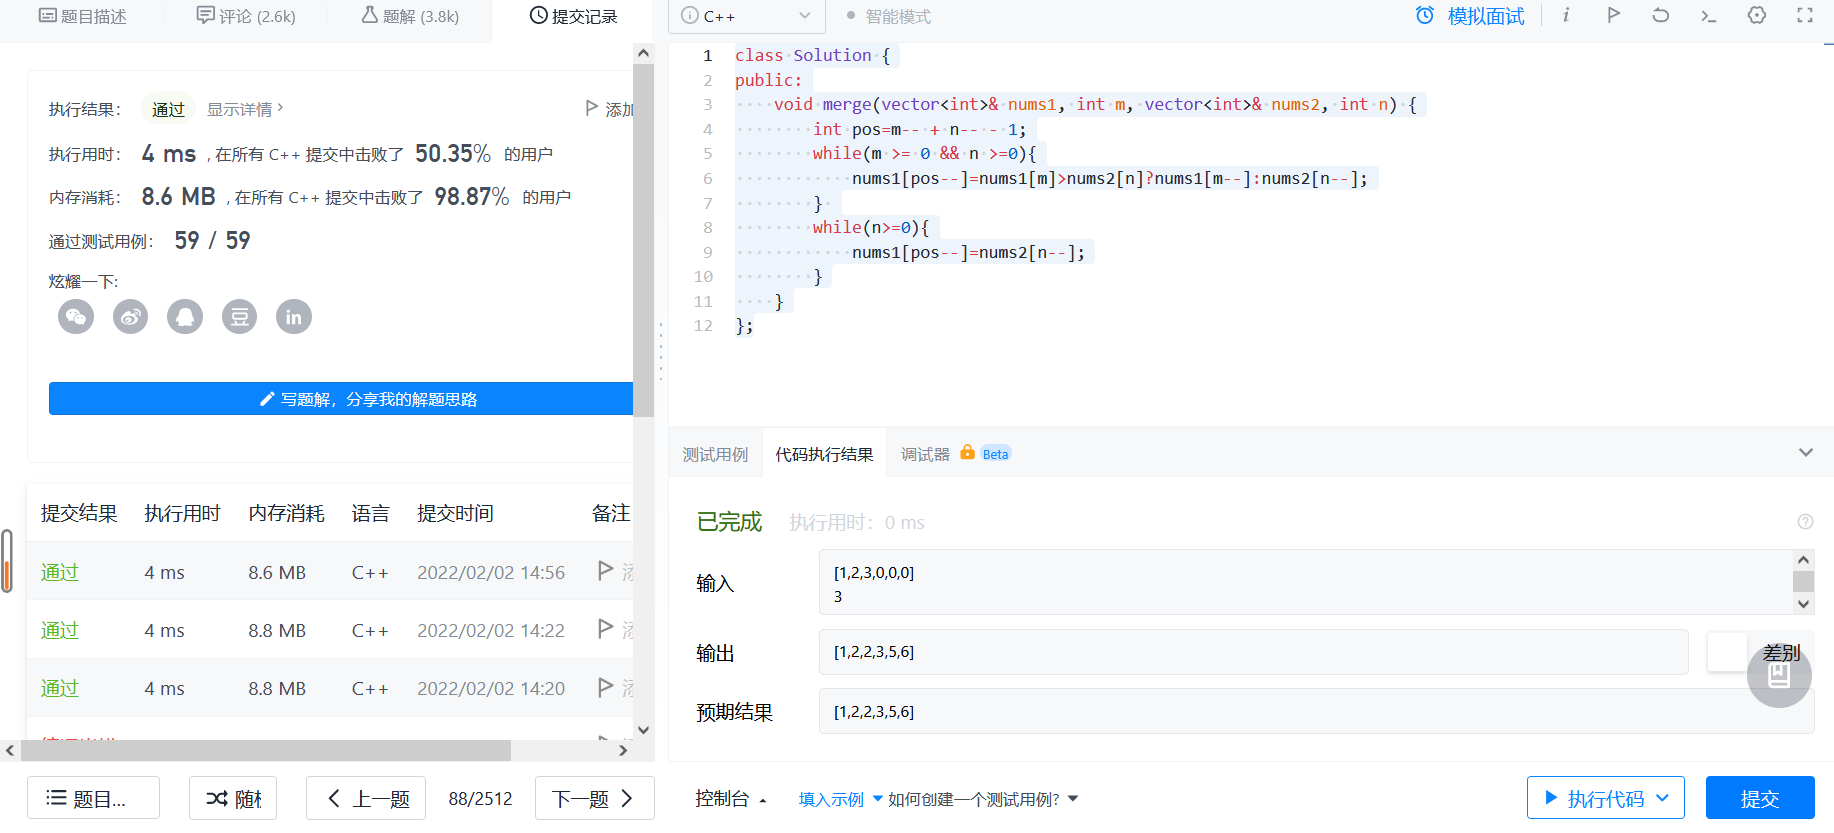This screenshot has width=1834, height=833.
Task: Switch to the 代码执行结果 tab
Action: [x=824, y=454]
